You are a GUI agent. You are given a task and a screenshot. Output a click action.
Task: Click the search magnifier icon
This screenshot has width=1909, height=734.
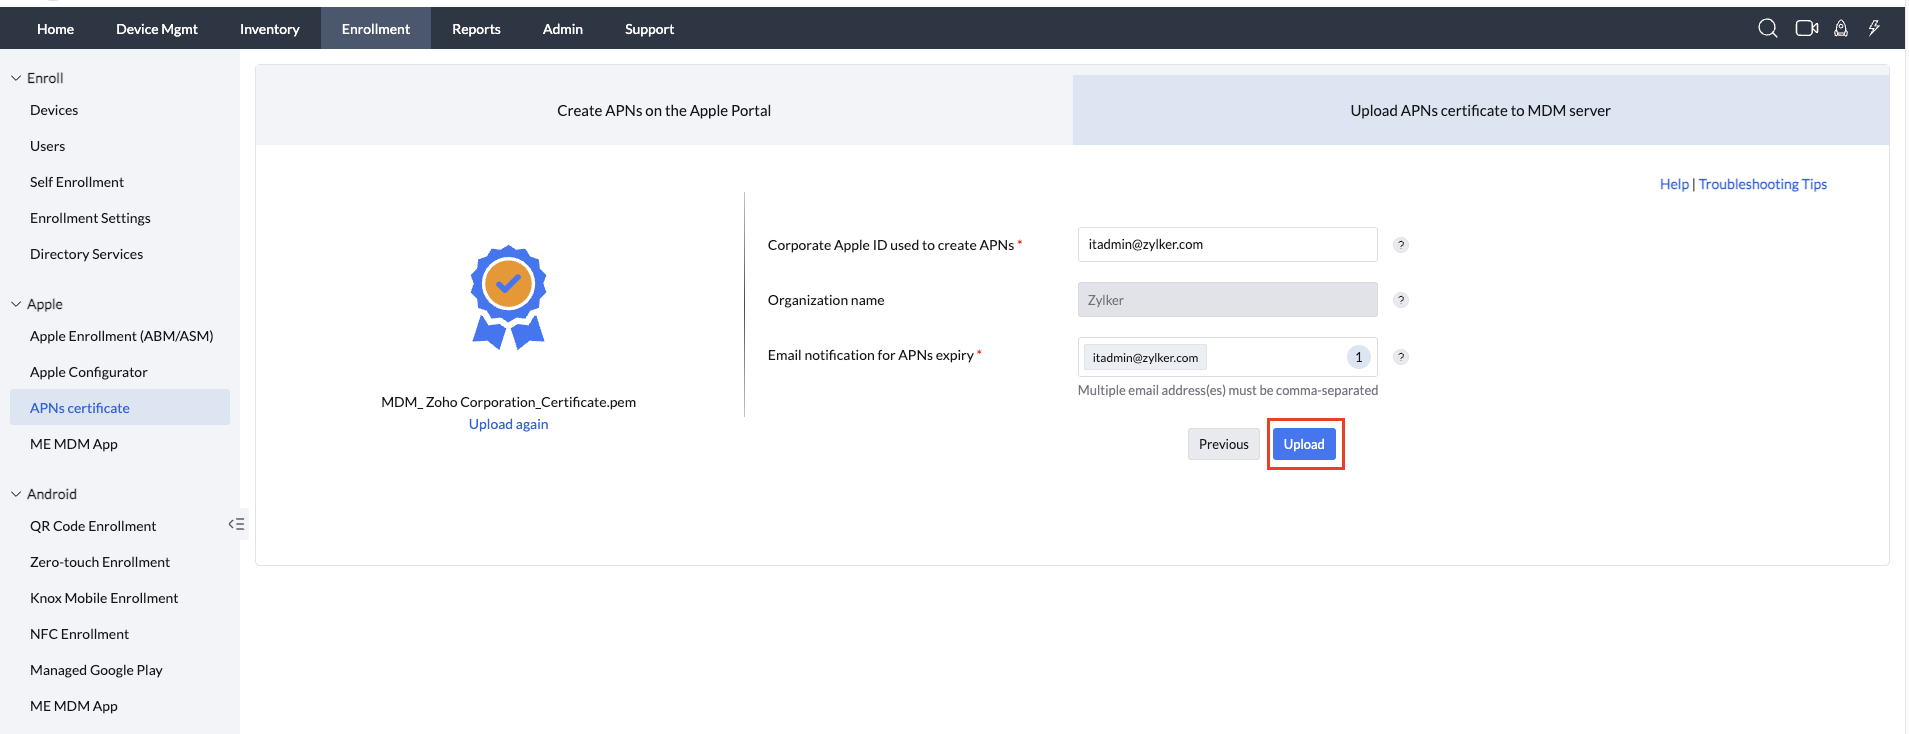coord(1767,28)
